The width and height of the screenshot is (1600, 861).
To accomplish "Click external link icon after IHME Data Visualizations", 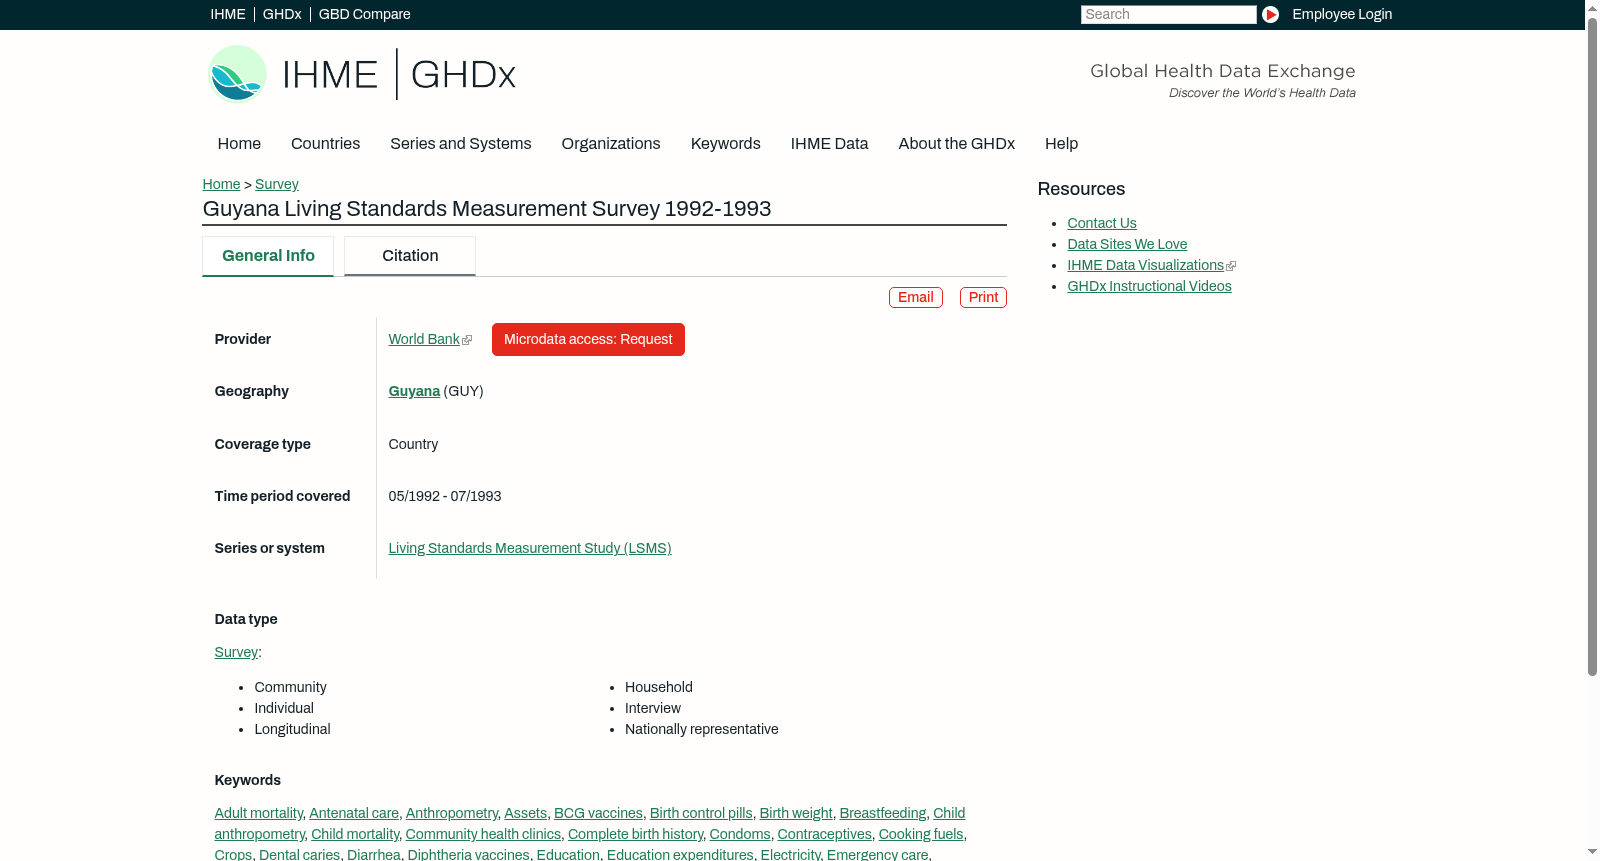I will 1231,266.
